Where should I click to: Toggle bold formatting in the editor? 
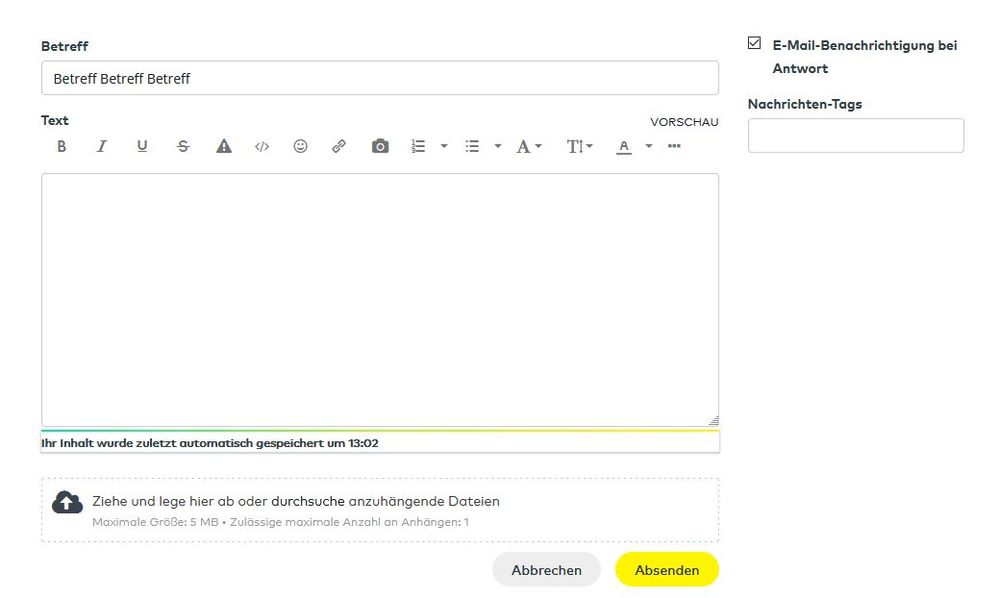(x=61, y=146)
